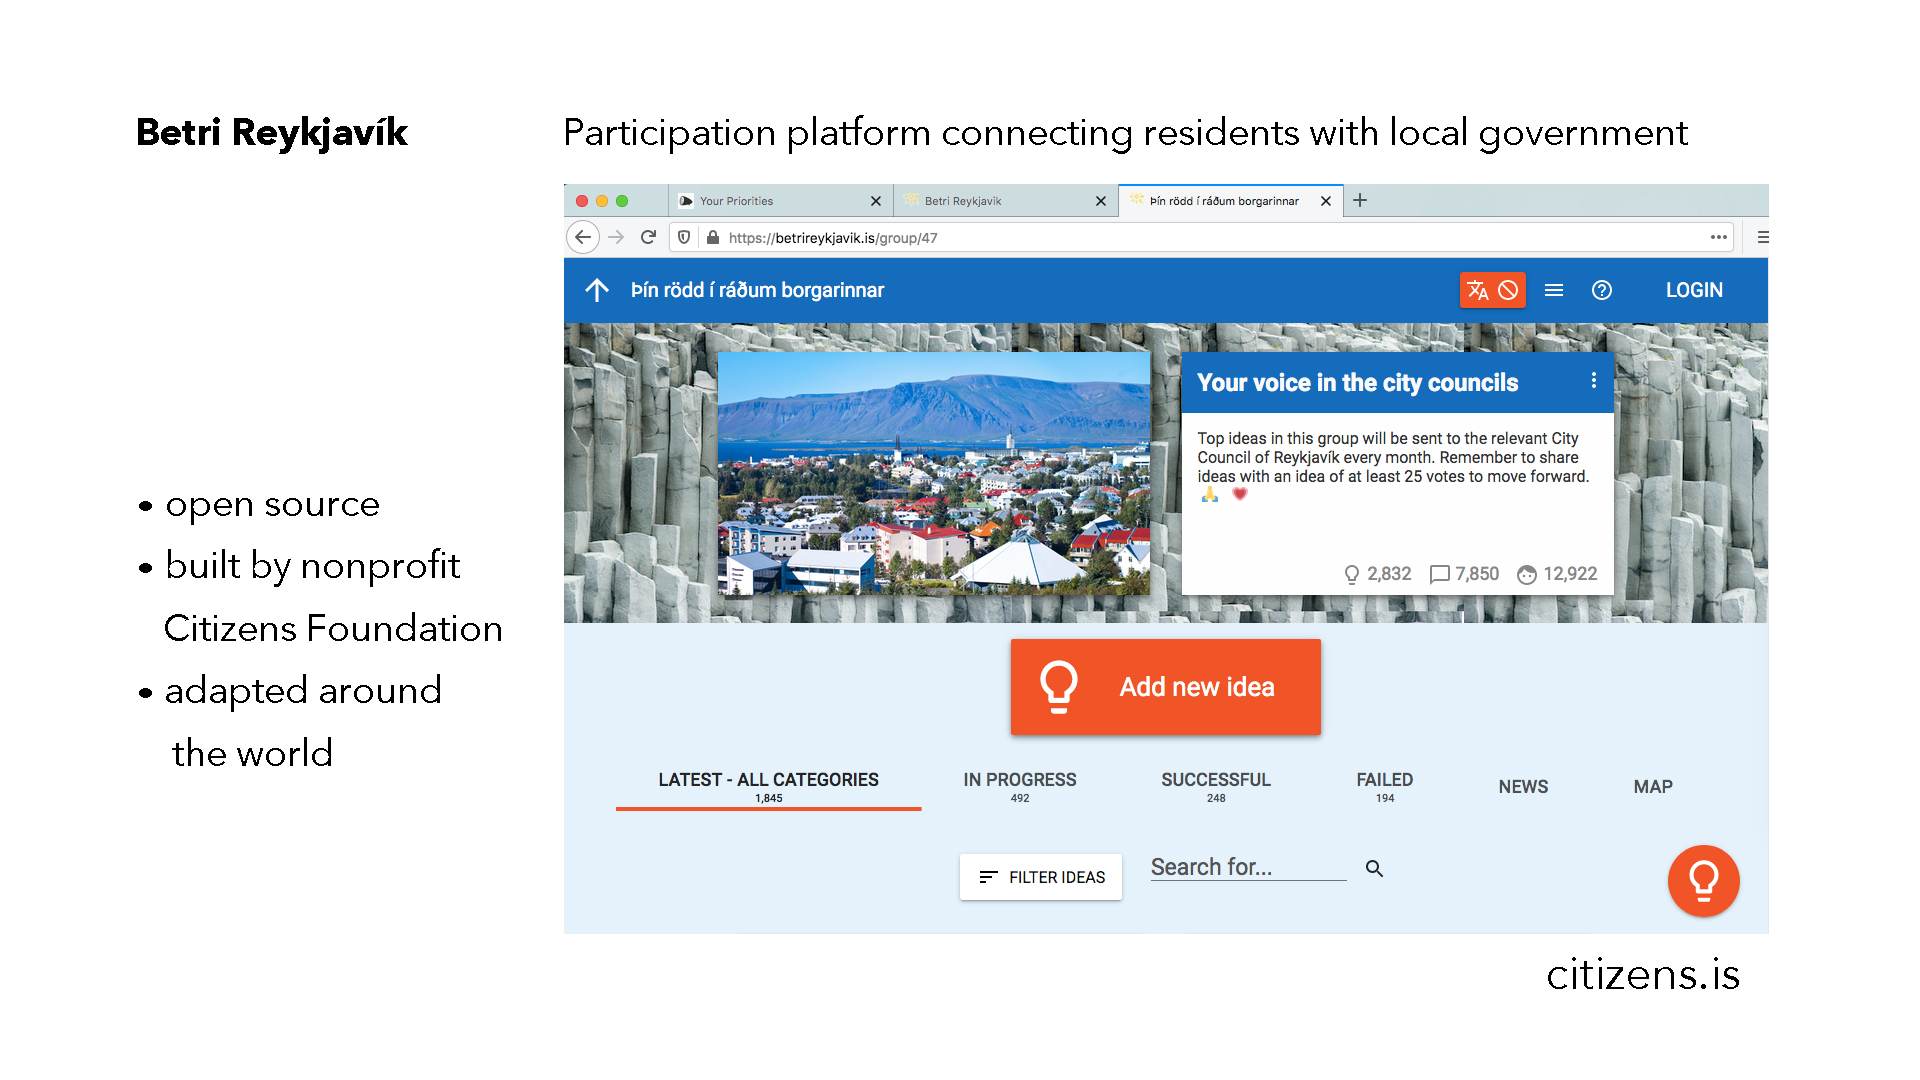Click the round orange lightbulb floating button

(x=1704, y=881)
